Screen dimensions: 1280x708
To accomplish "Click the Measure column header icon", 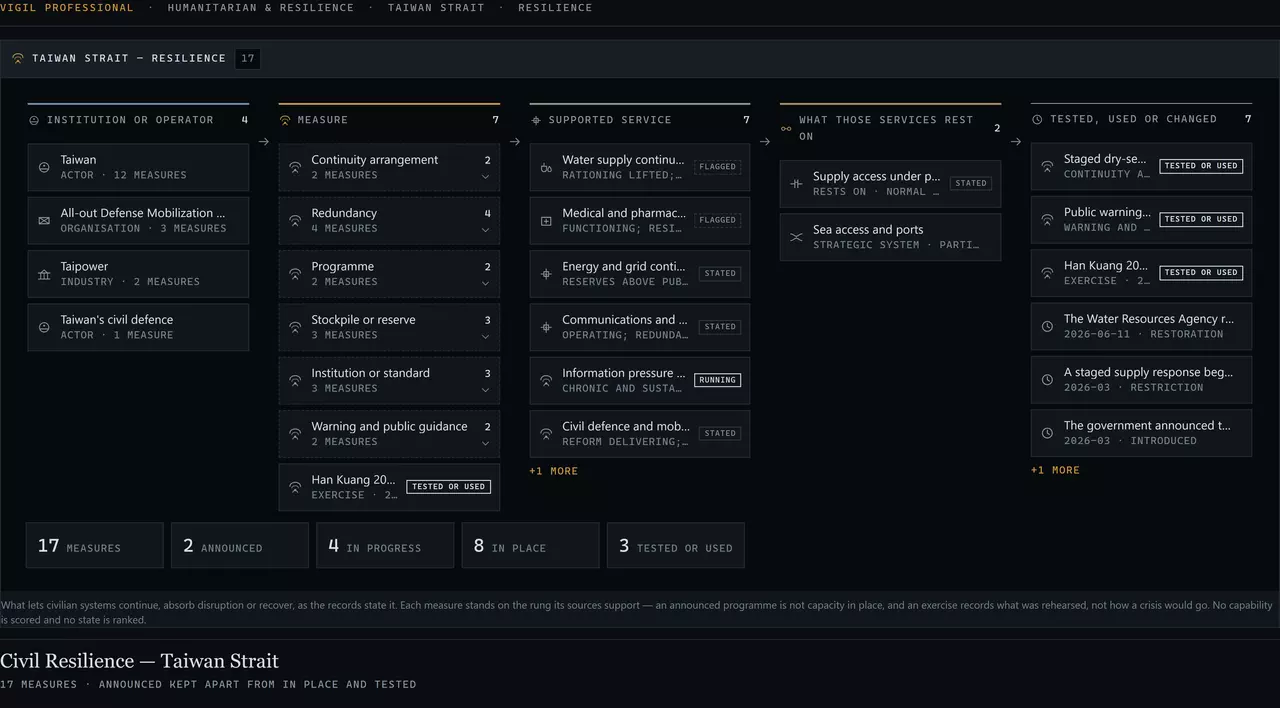I will (285, 120).
